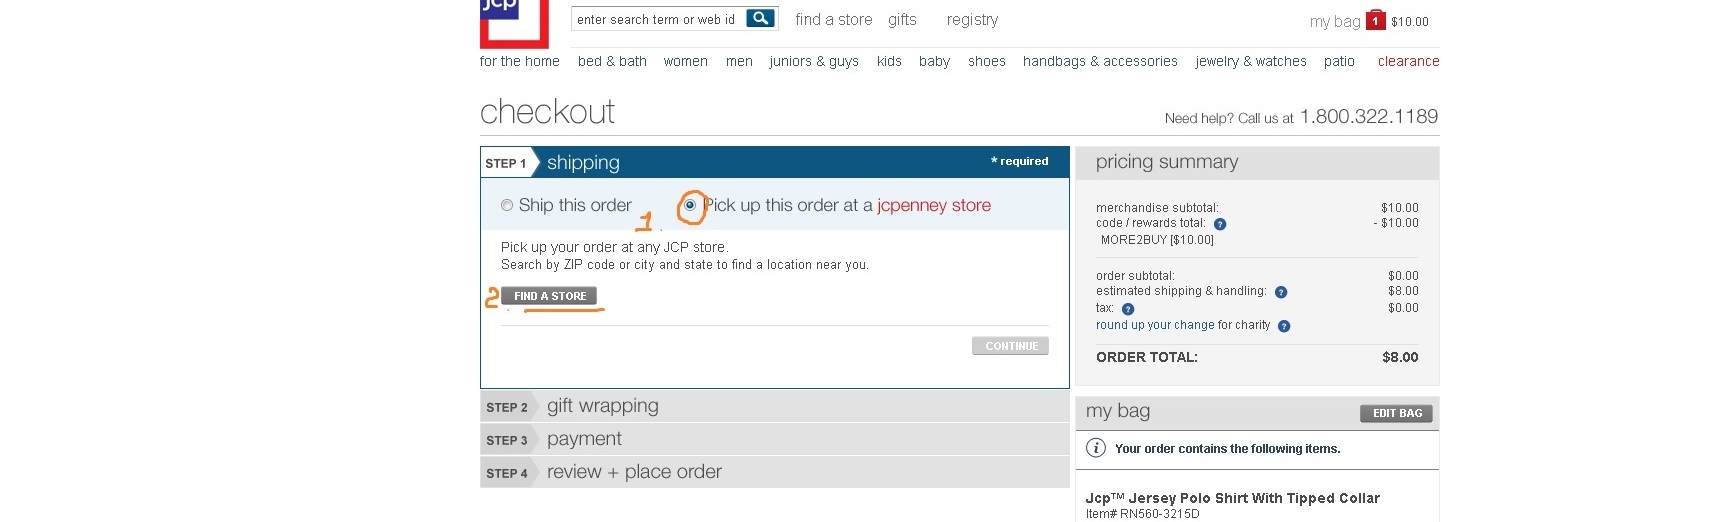
Task: Open the clearance menu item
Action: pos(1408,61)
